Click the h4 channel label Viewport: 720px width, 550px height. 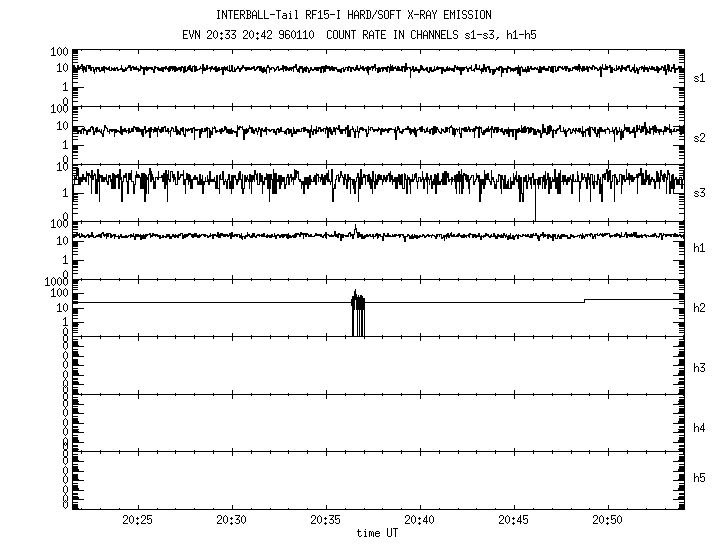[x=700, y=428]
